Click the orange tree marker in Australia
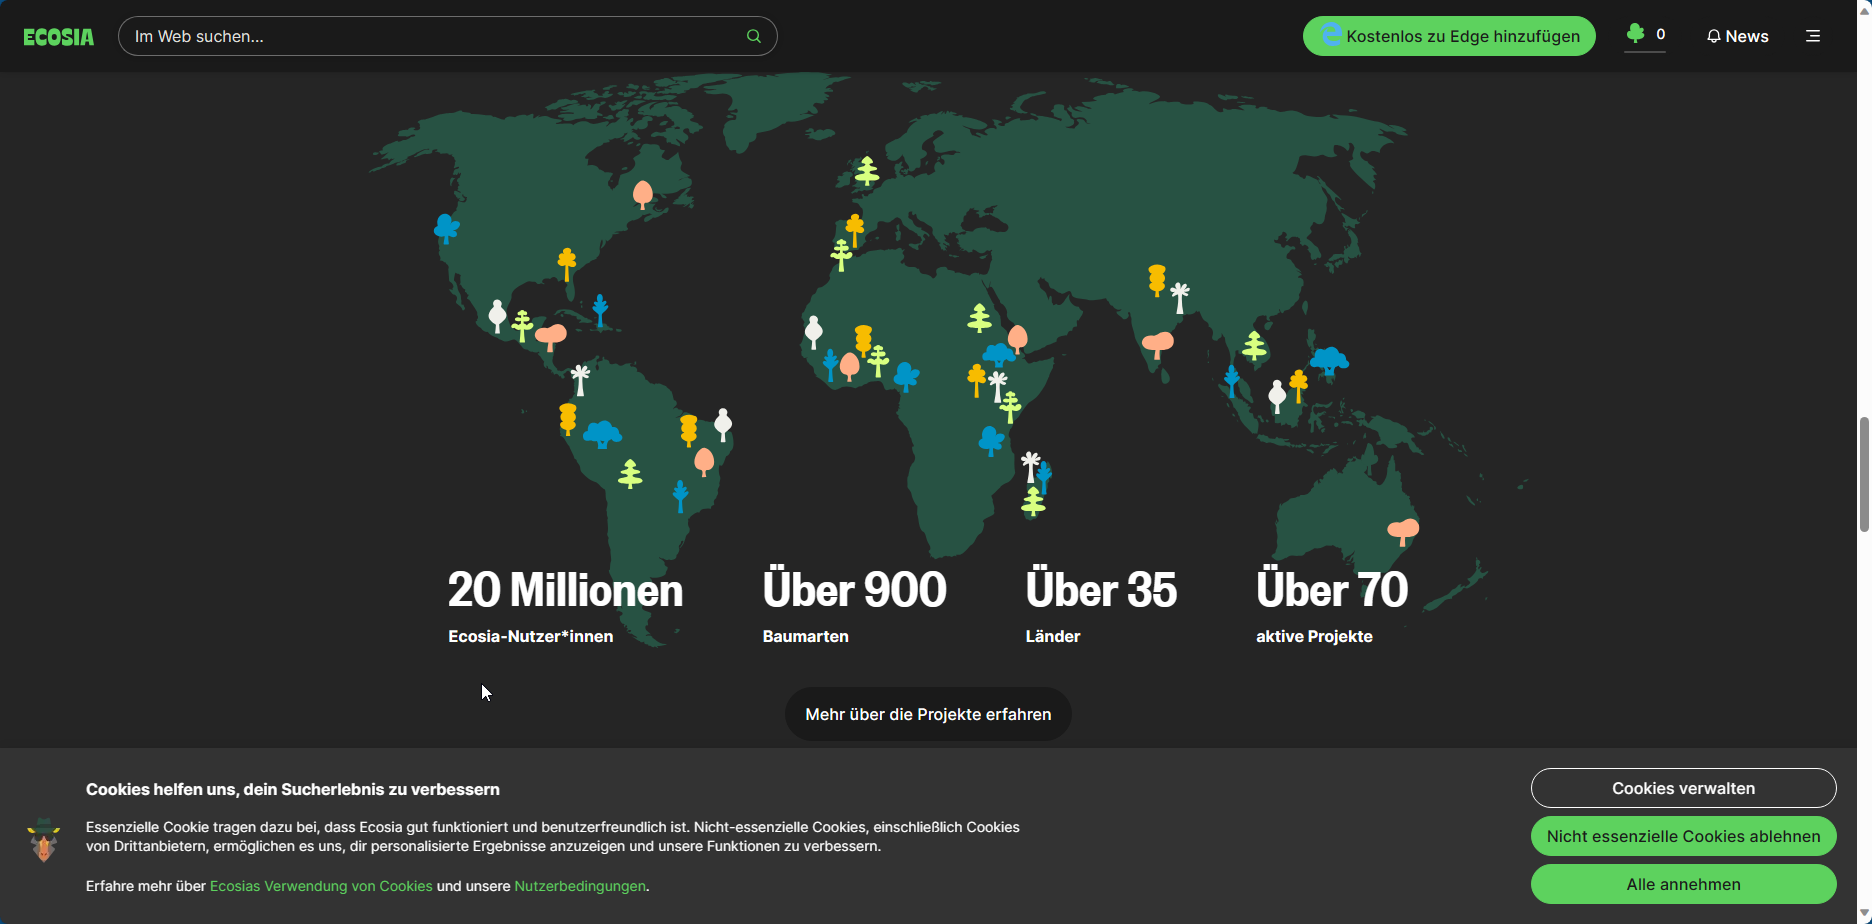The height and width of the screenshot is (924, 1872). (1402, 530)
